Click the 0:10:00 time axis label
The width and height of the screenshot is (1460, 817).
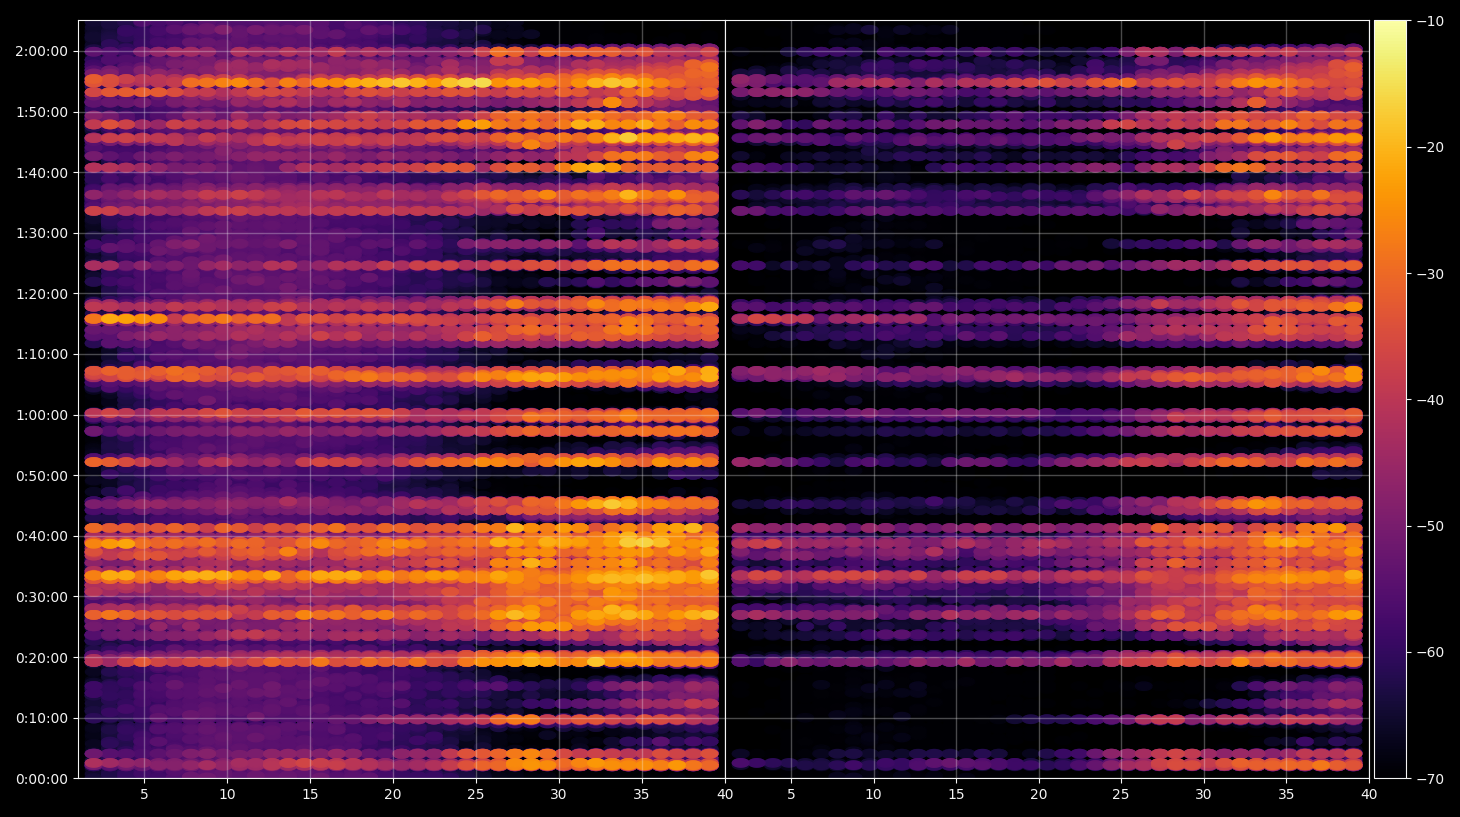(42, 718)
